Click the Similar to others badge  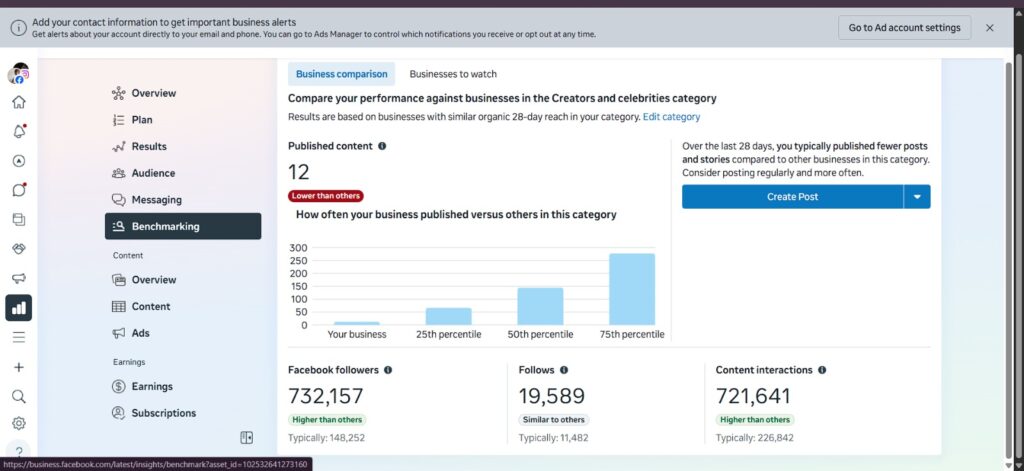[554, 420]
